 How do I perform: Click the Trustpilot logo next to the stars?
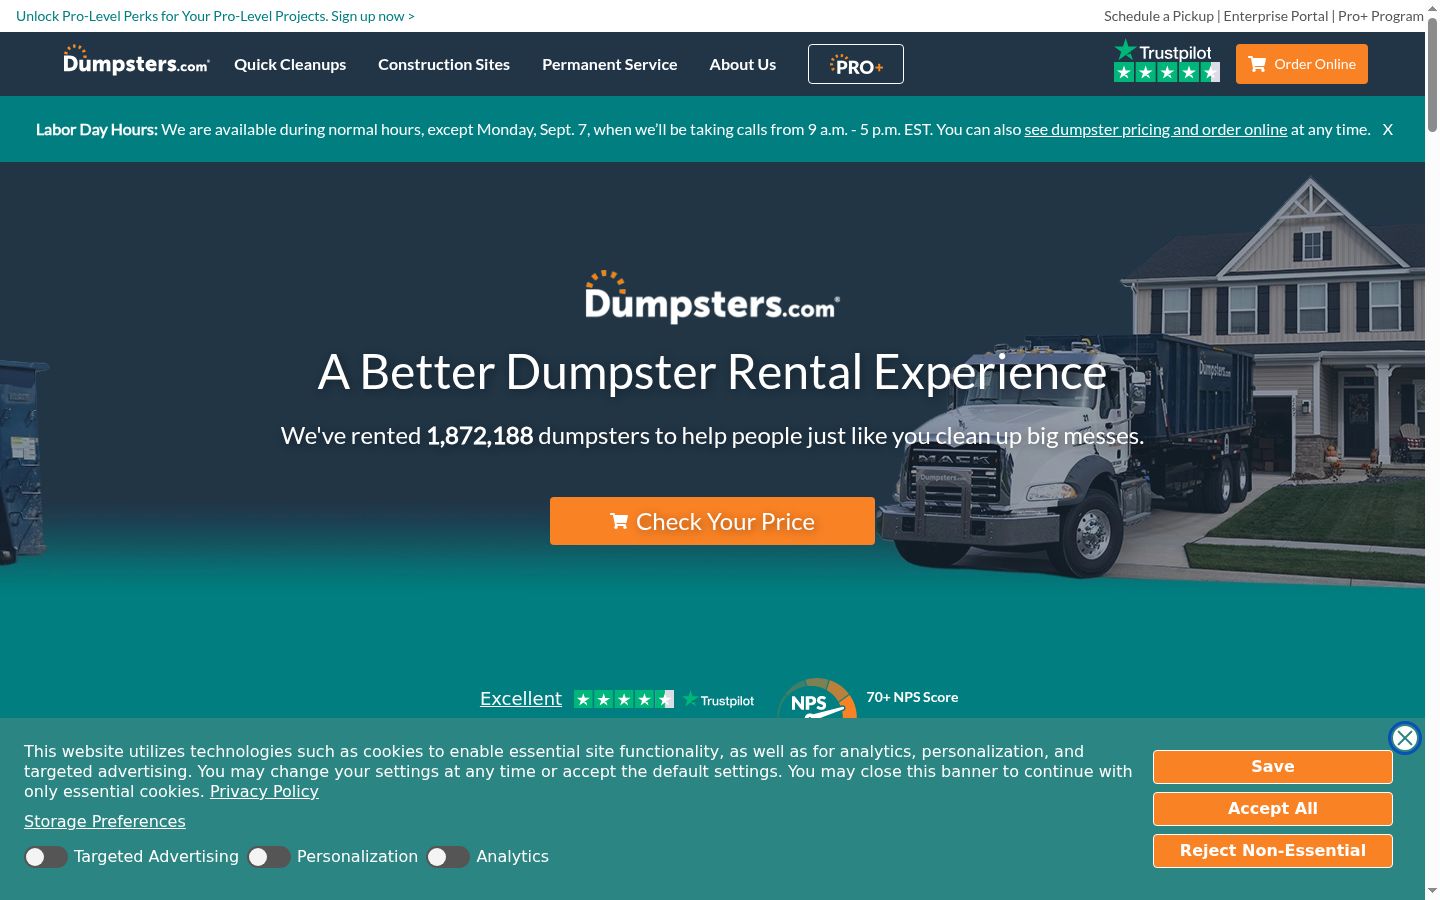[718, 700]
